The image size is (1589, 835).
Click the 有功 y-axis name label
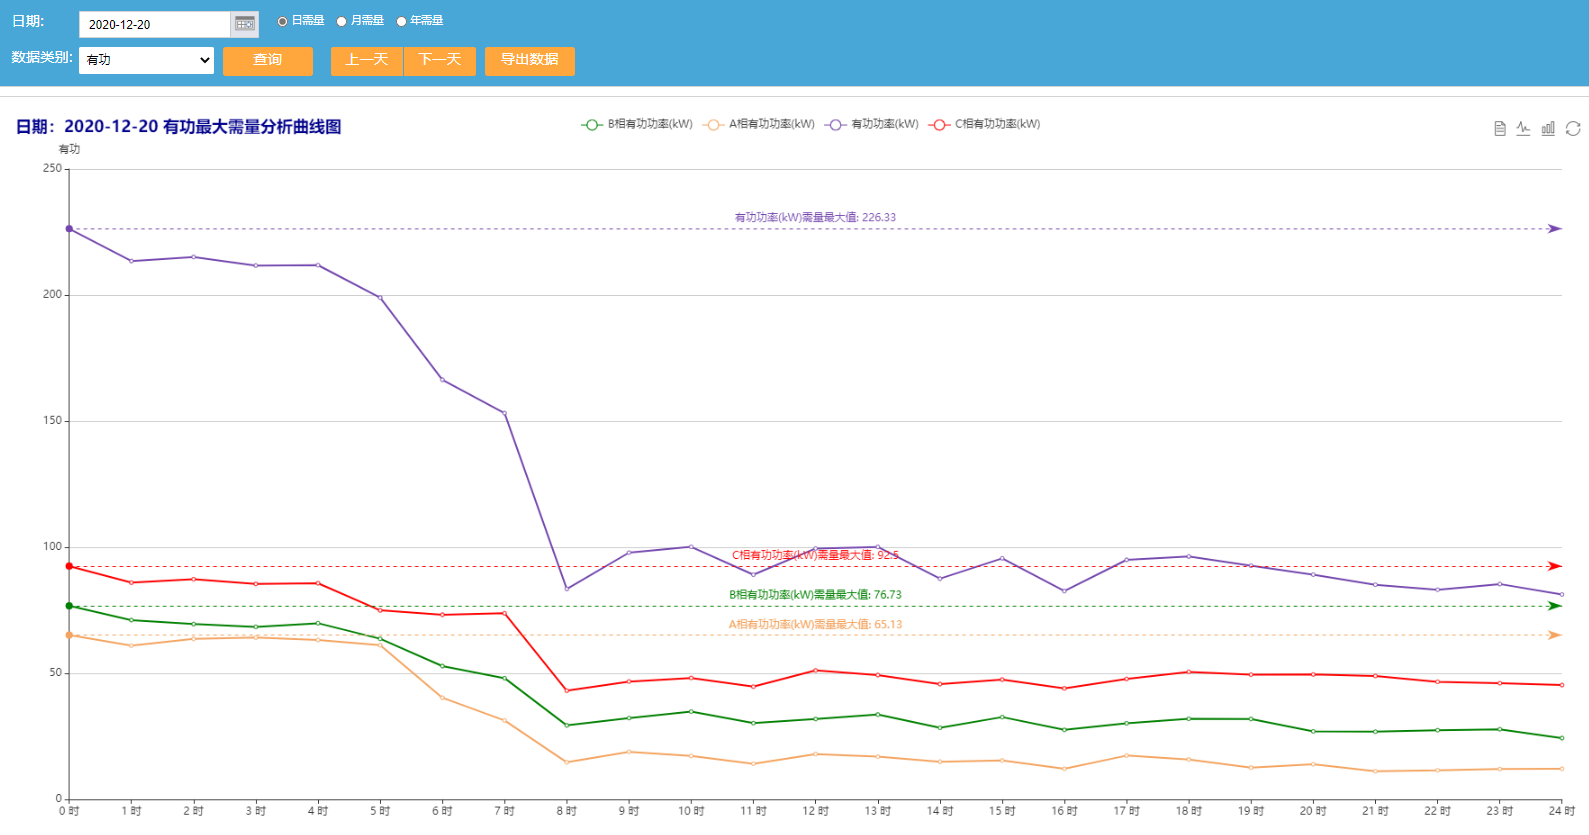(x=69, y=149)
